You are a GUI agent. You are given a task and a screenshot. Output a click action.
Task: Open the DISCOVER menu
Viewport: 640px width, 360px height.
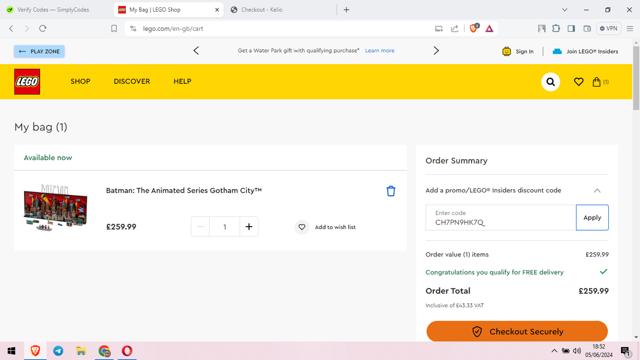[x=132, y=81]
